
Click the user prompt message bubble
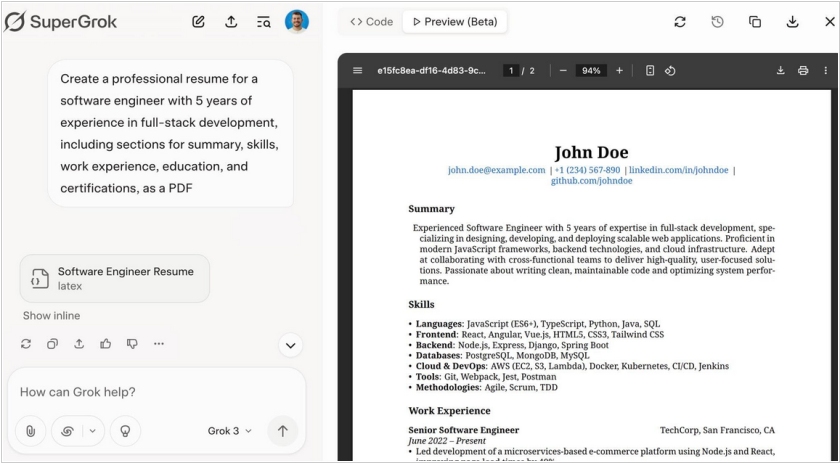[x=170, y=133]
